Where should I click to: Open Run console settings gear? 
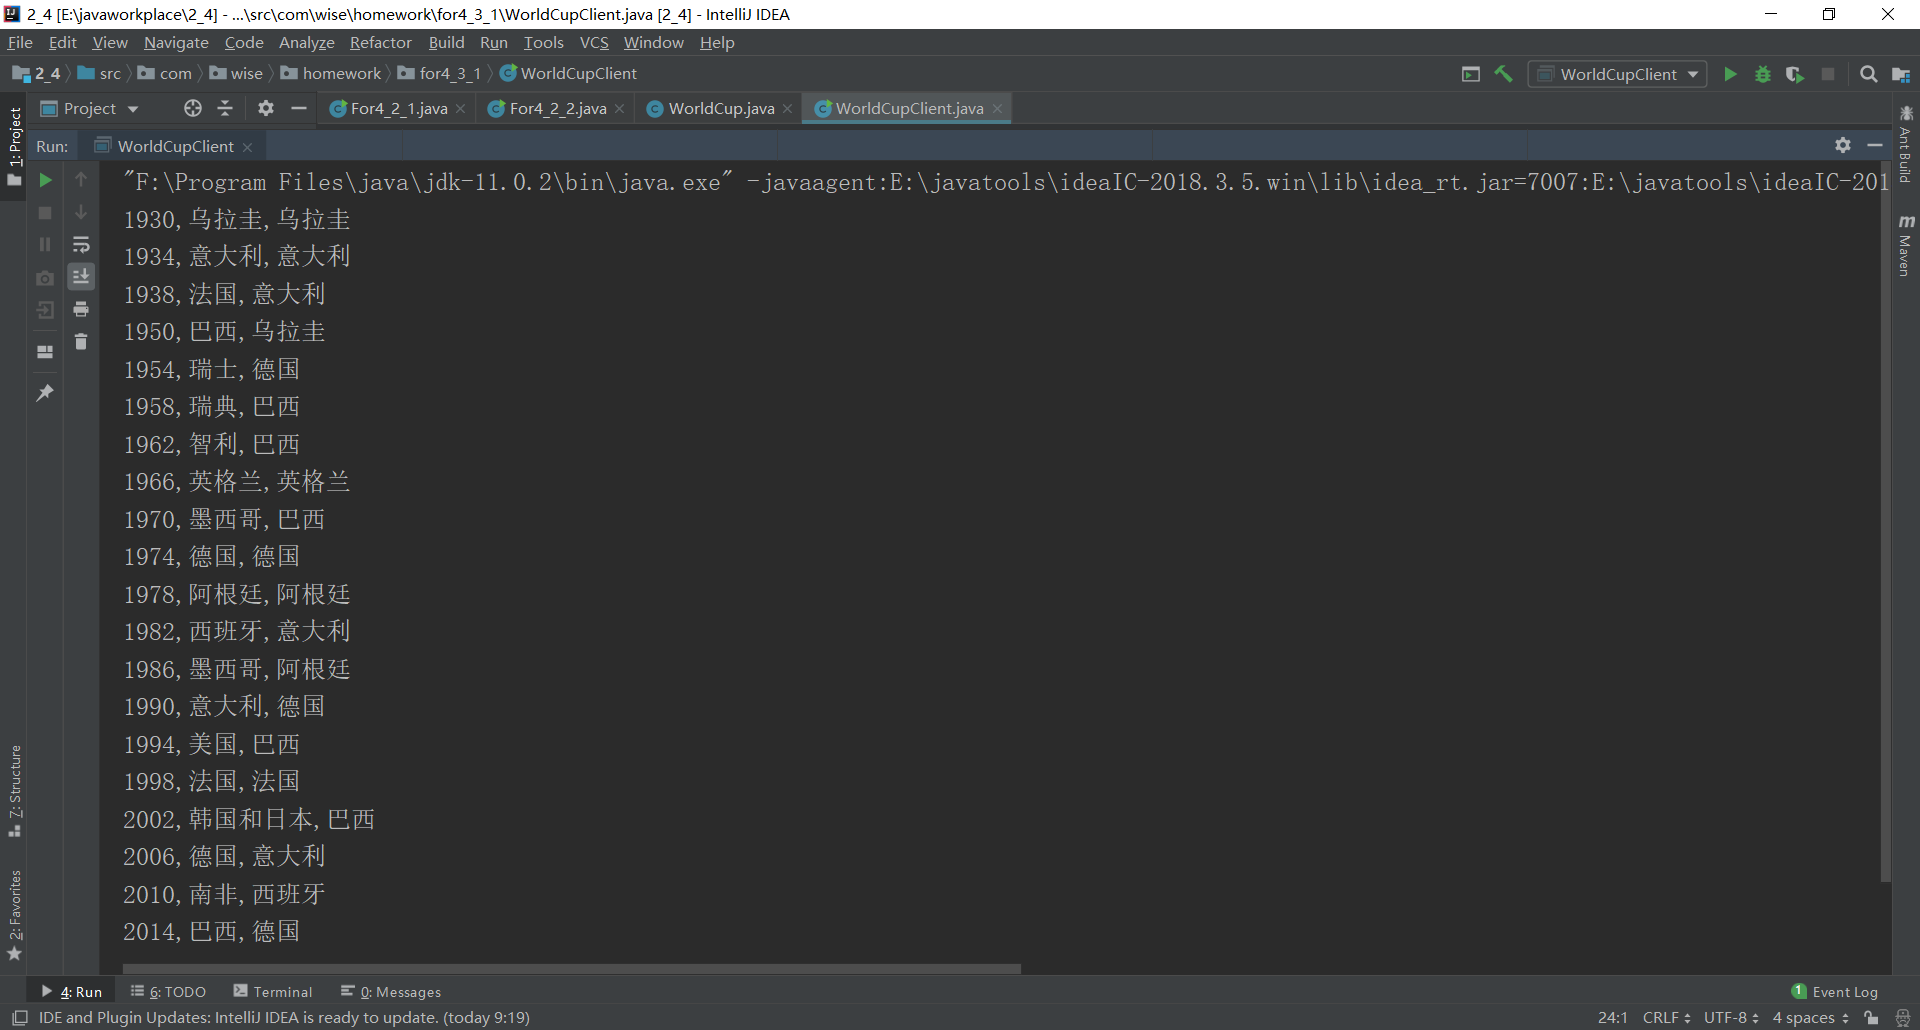point(1843,145)
